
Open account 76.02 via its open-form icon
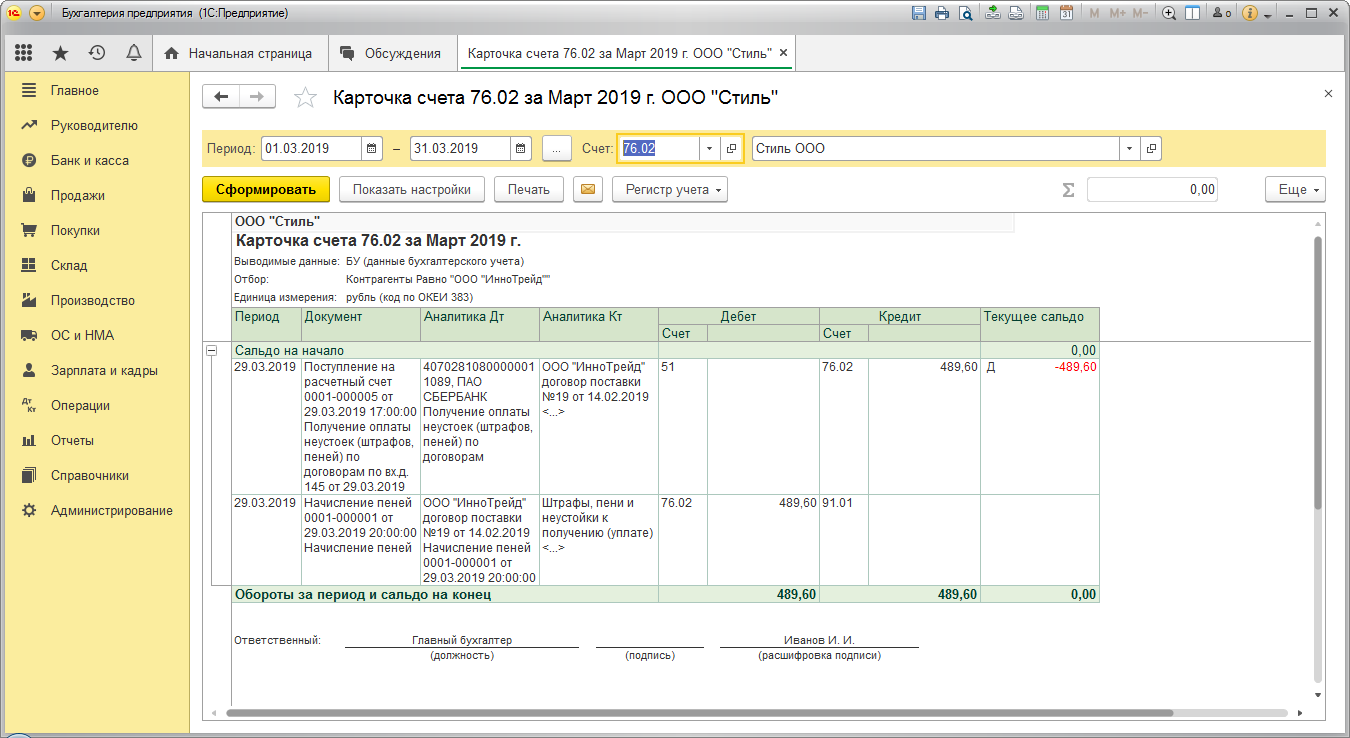(731, 148)
